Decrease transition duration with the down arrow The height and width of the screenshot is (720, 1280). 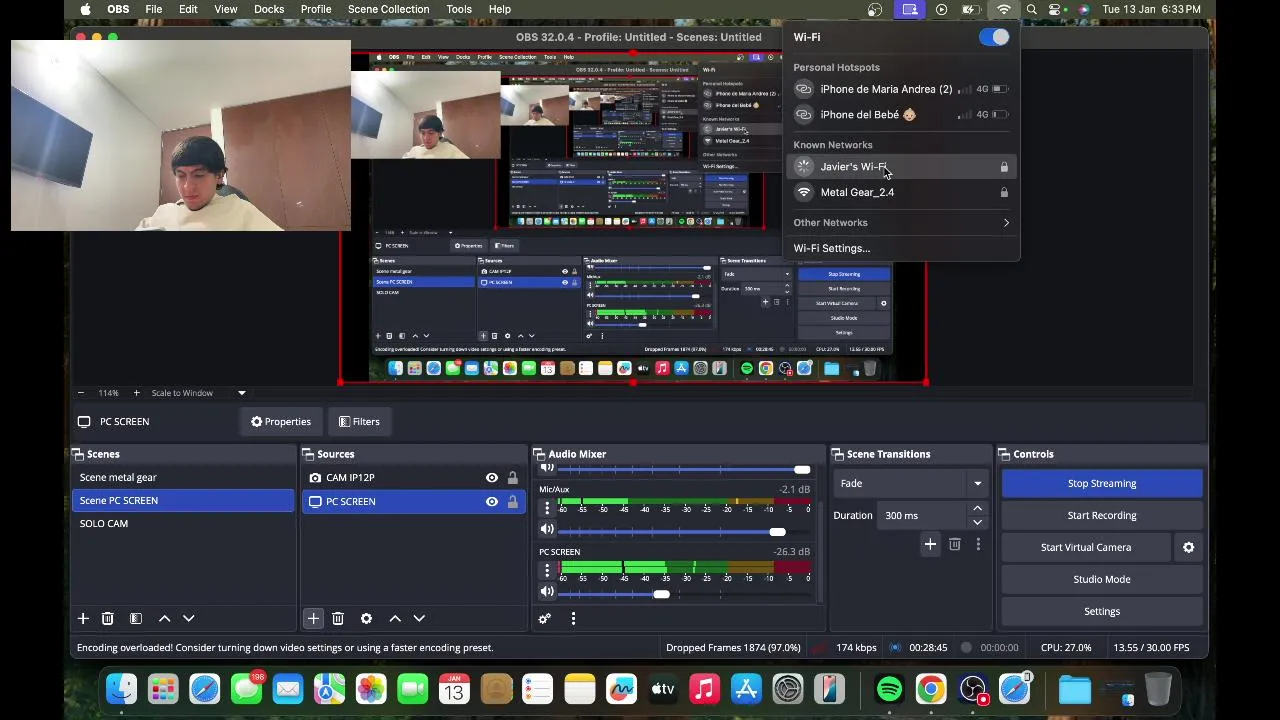(977, 522)
